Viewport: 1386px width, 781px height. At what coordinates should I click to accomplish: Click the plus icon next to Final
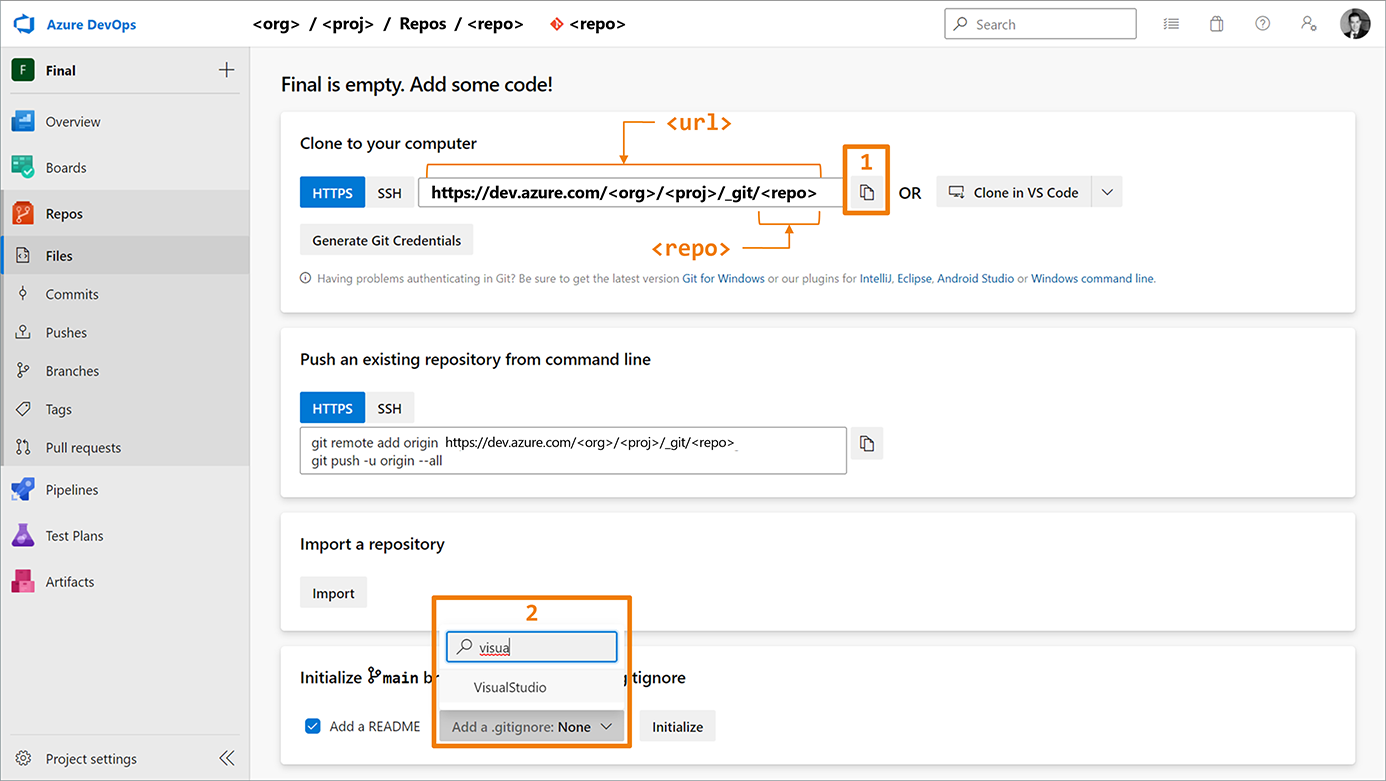pyautogui.click(x=227, y=70)
